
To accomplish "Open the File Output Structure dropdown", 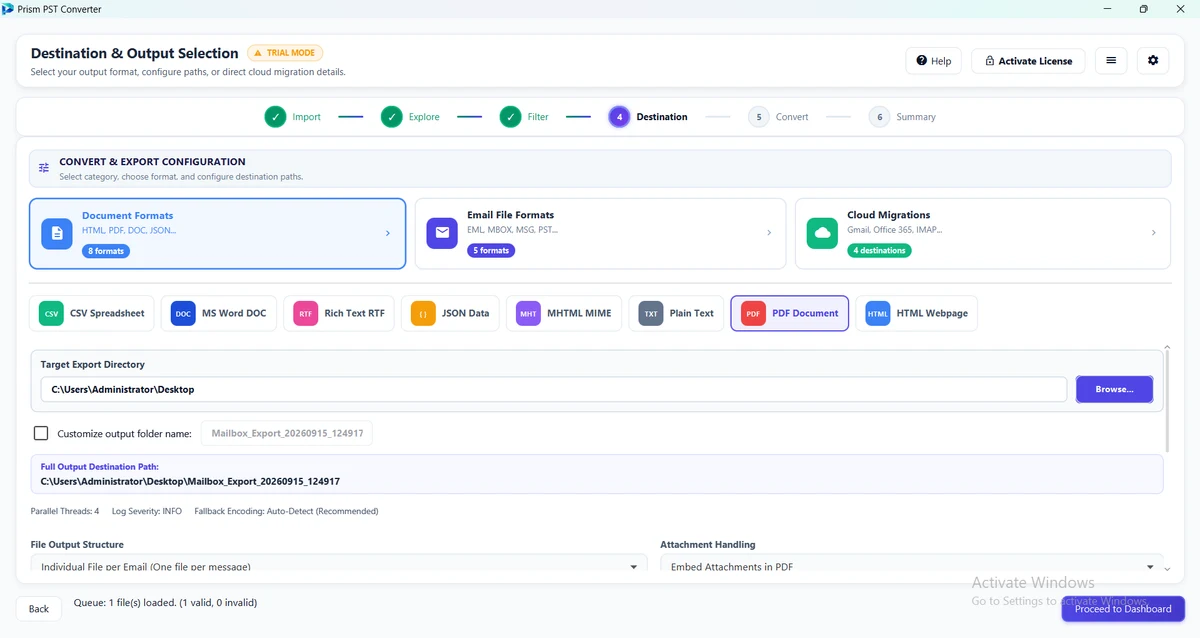I will pyautogui.click(x=339, y=566).
